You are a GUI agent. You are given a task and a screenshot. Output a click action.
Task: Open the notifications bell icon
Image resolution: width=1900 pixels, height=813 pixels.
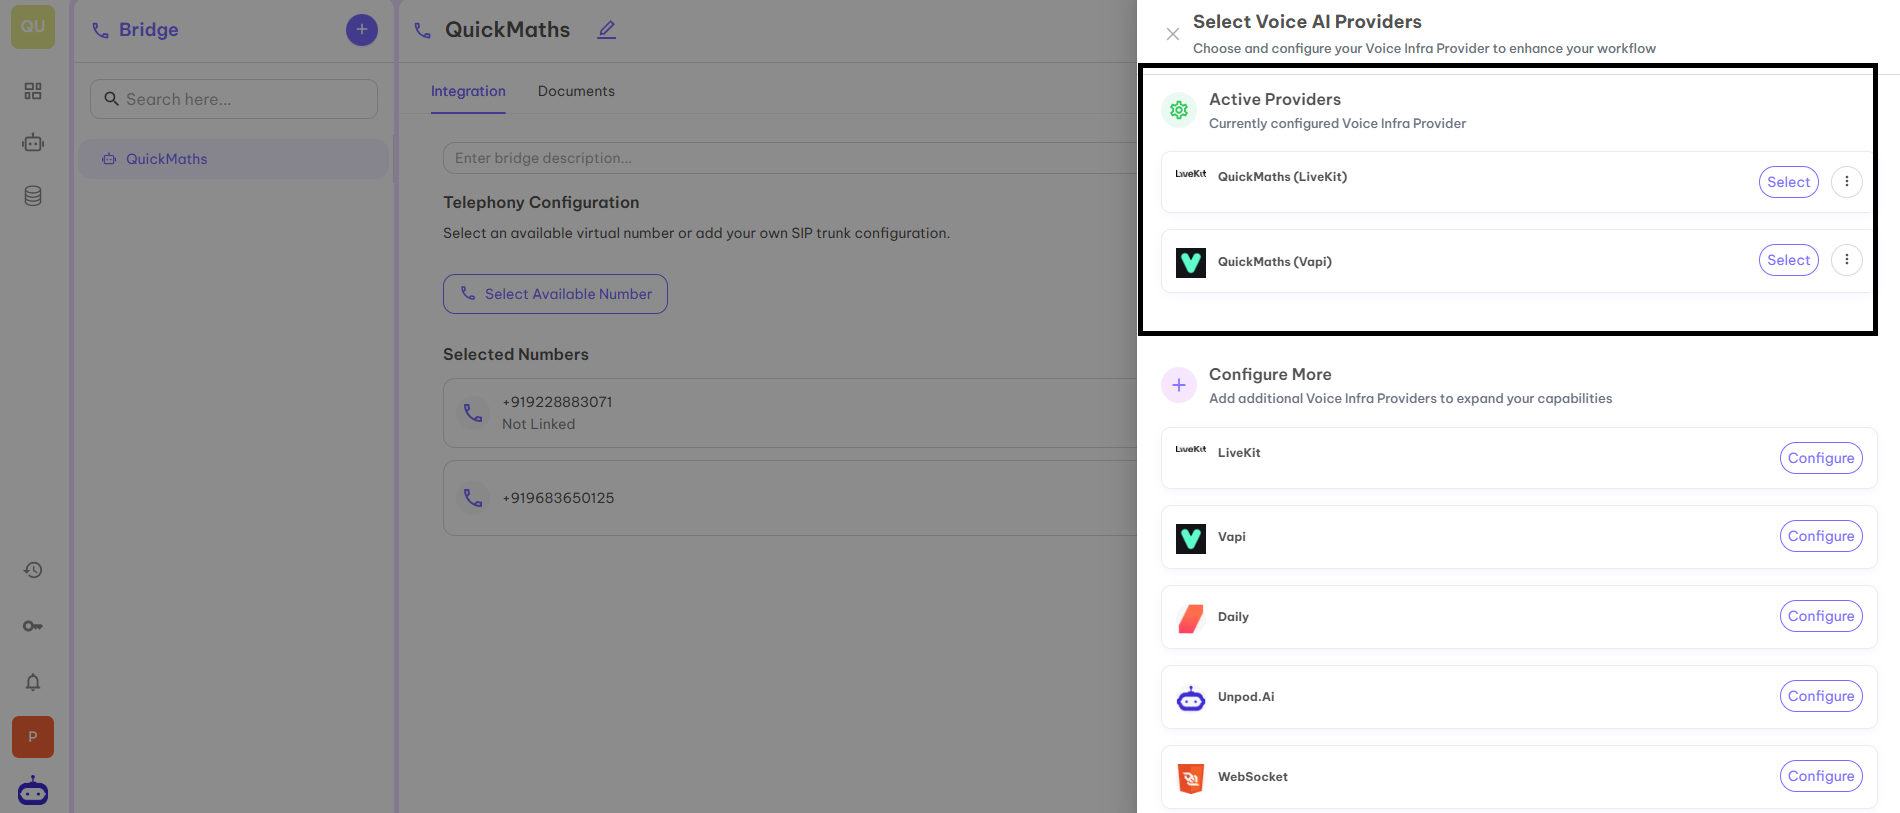(33, 682)
